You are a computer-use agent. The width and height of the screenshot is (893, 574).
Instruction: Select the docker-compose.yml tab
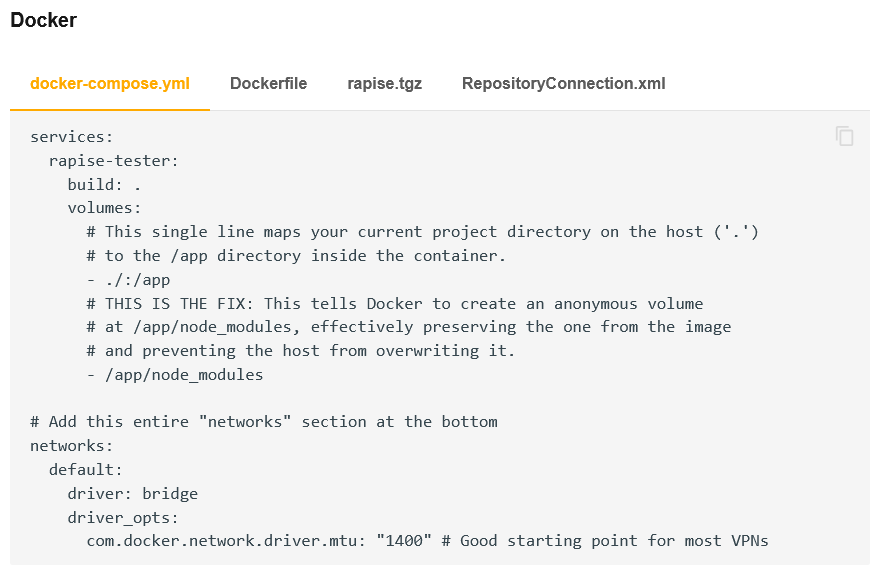point(110,83)
